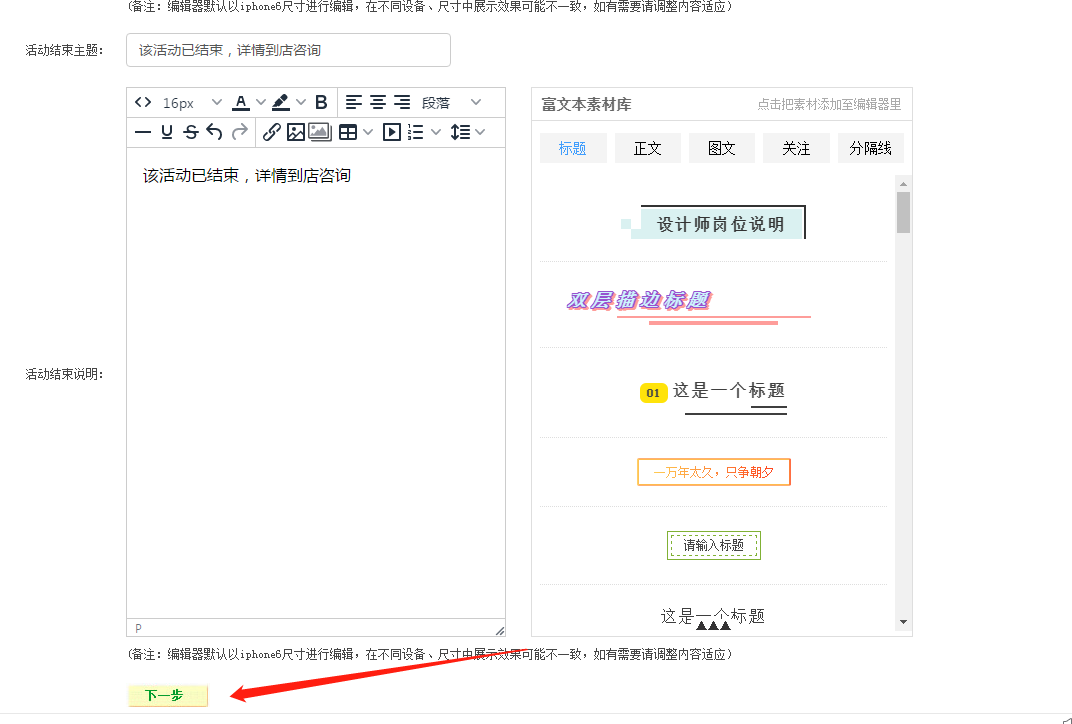The width and height of the screenshot is (1072, 724).
Task: Expand the 段落 paragraph style dropdown
Action: [451, 102]
